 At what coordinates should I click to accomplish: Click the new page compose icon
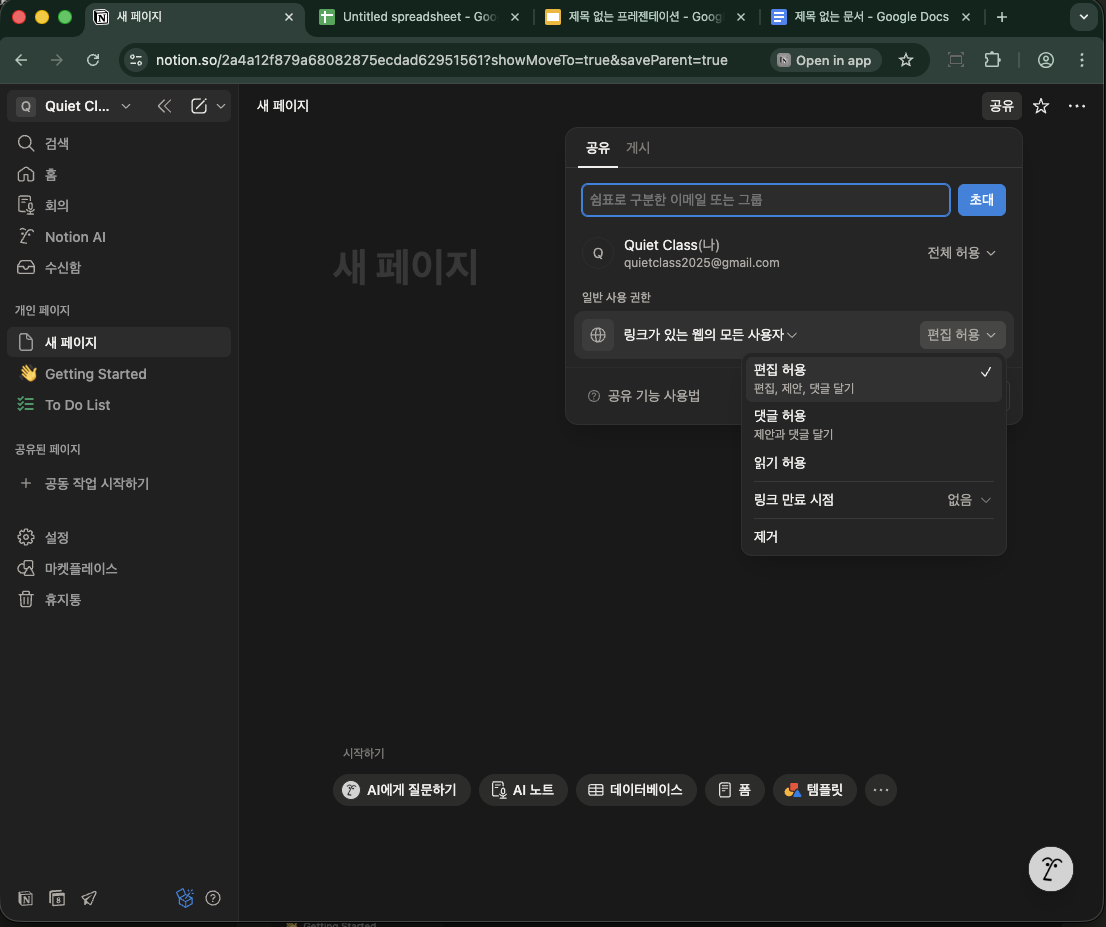(x=199, y=106)
